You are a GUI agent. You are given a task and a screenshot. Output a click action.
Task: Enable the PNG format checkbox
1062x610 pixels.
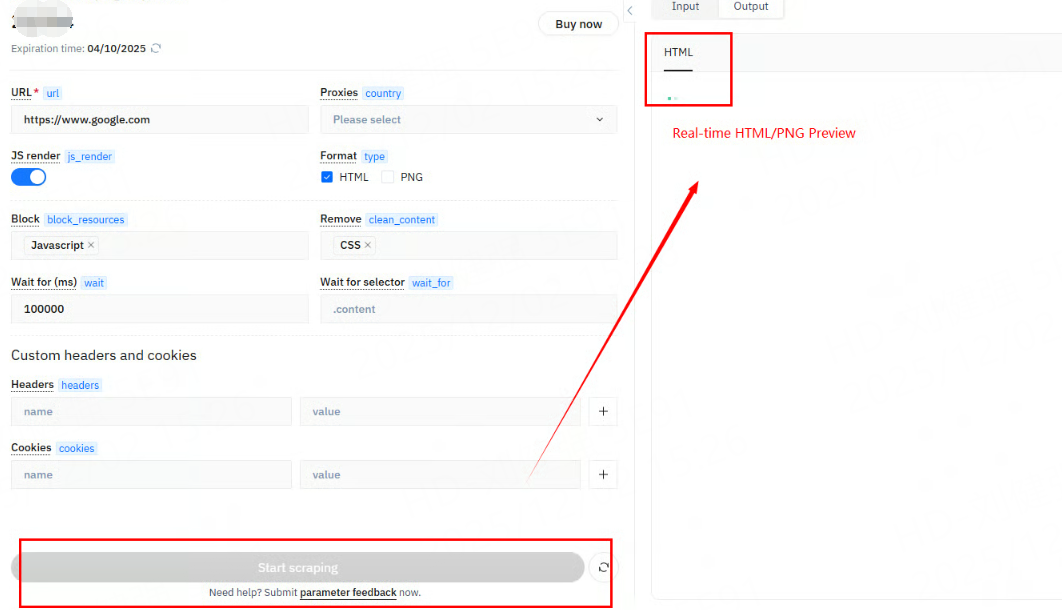point(388,177)
